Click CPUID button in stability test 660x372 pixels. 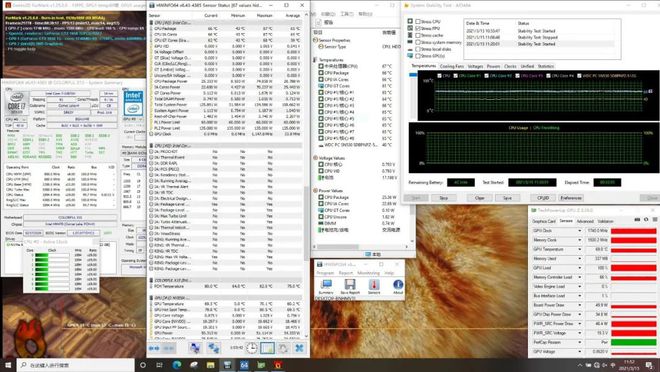543,198
